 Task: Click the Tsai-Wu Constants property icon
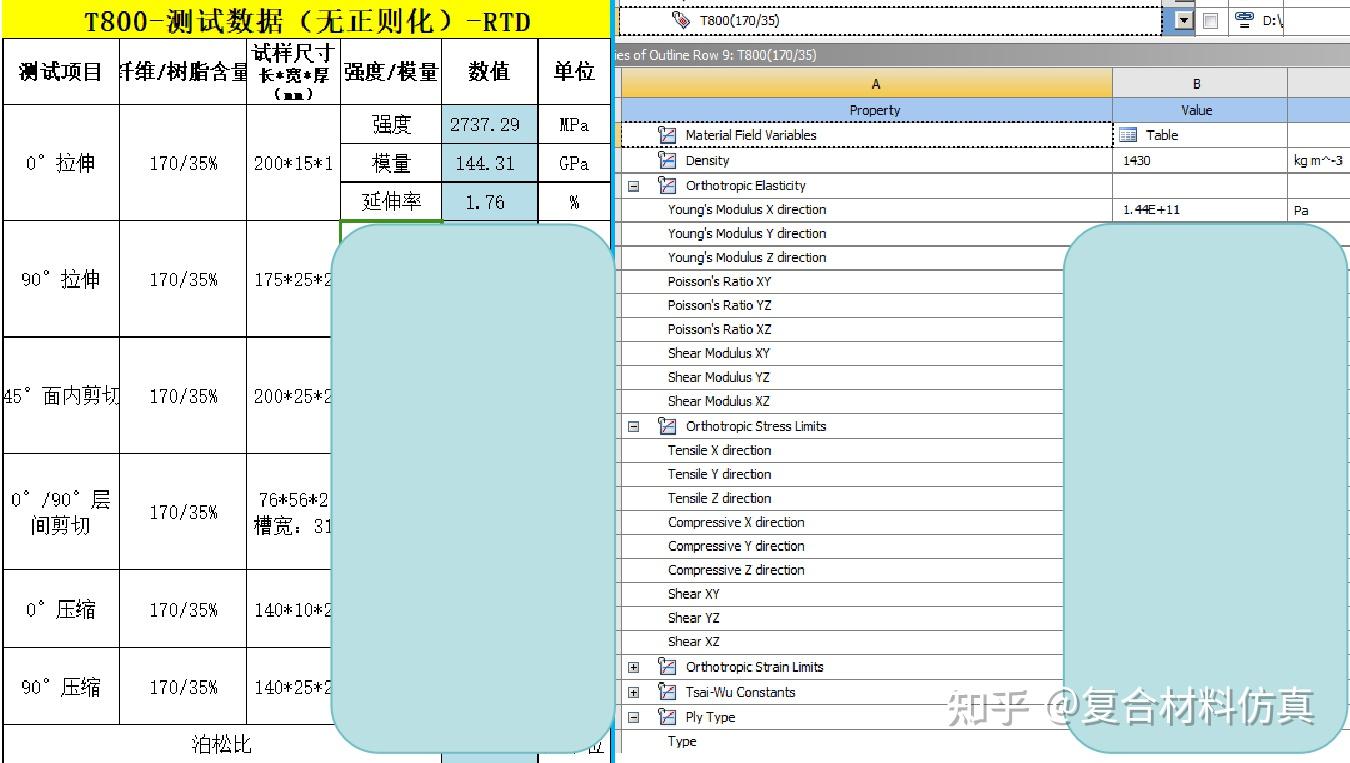click(666, 691)
